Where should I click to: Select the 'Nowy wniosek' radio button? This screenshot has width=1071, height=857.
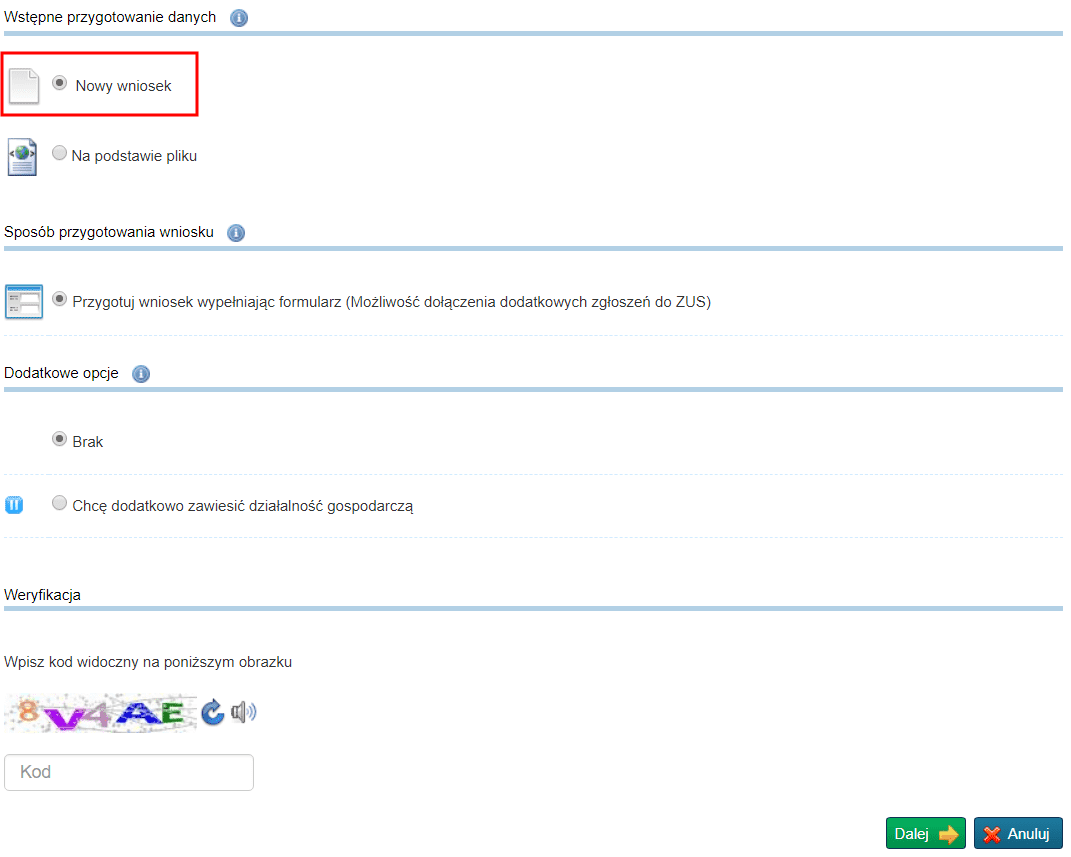(60, 84)
